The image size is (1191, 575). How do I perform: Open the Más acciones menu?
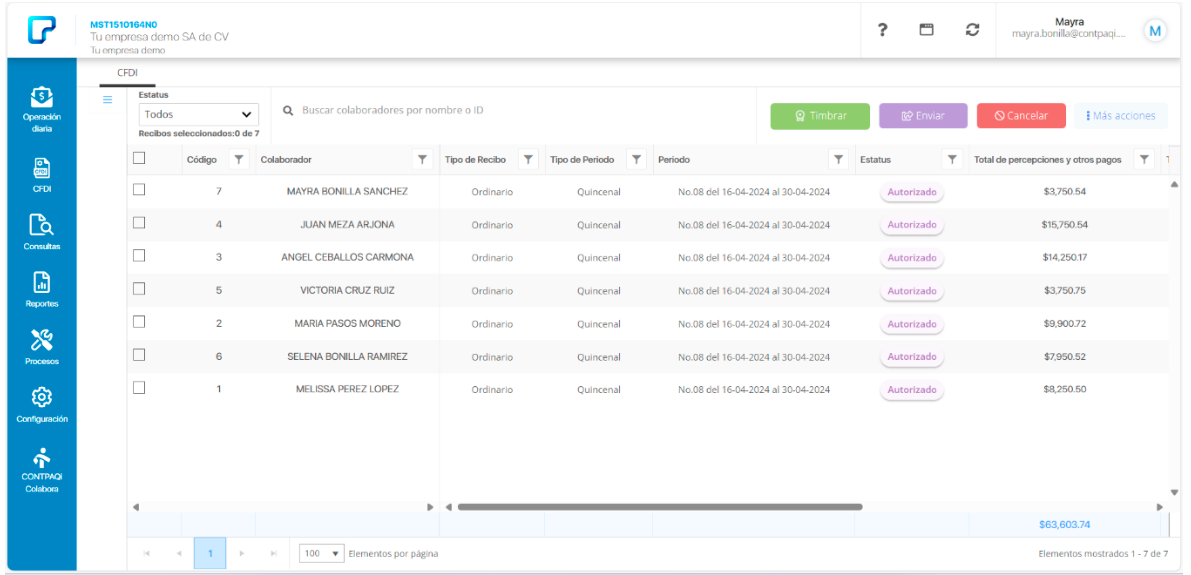coord(1119,116)
